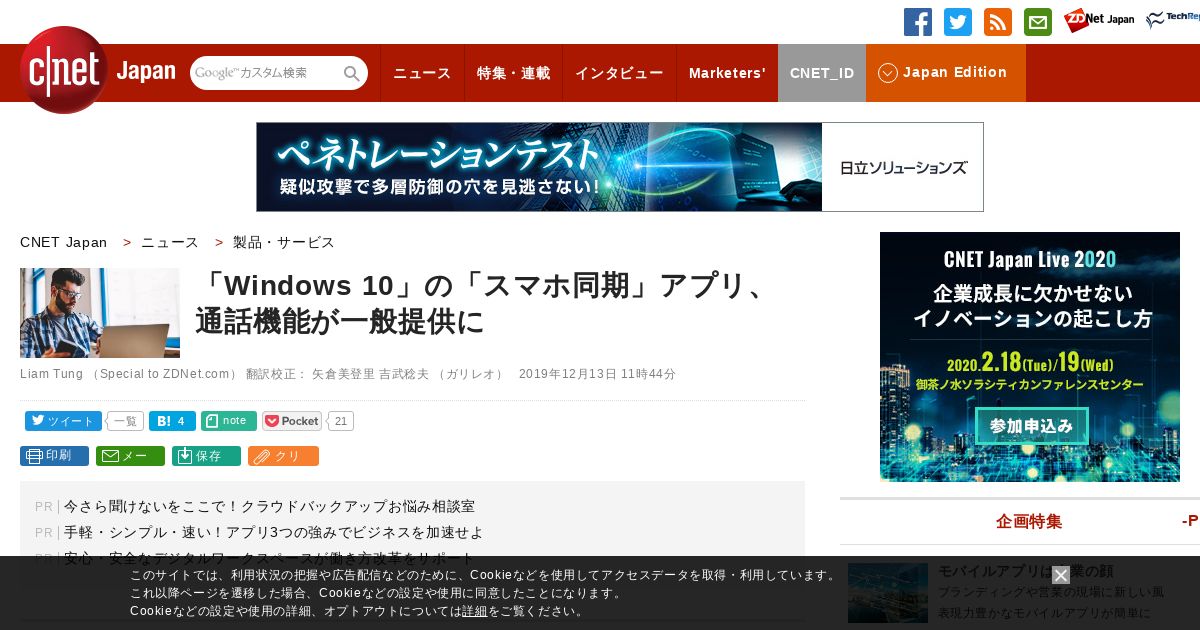Click 参加申込み button in the ad
The height and width of the screenshot is (630, 1200).
tap(1030, 426)
